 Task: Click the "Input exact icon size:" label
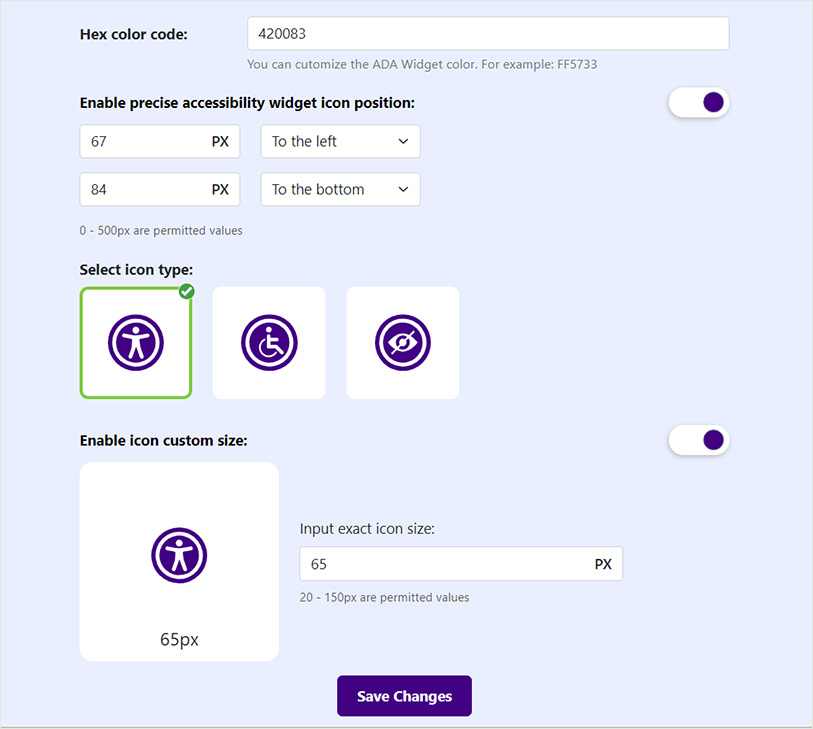tap(367, 529)
